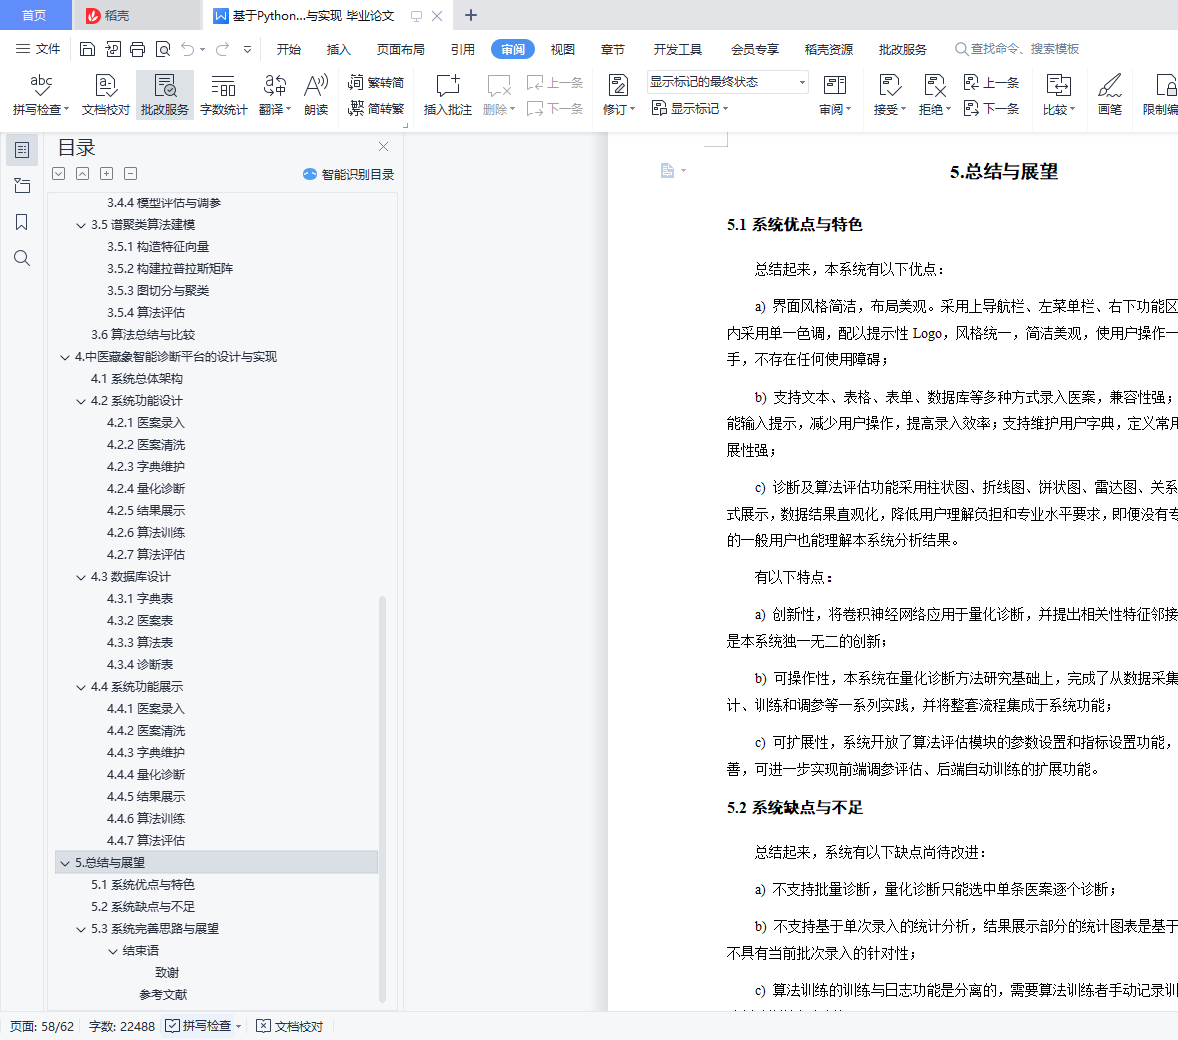Screen dimensions: 1178x1040
Task: Switch to the 引用 ribbon tab
Action: point(463,50)
